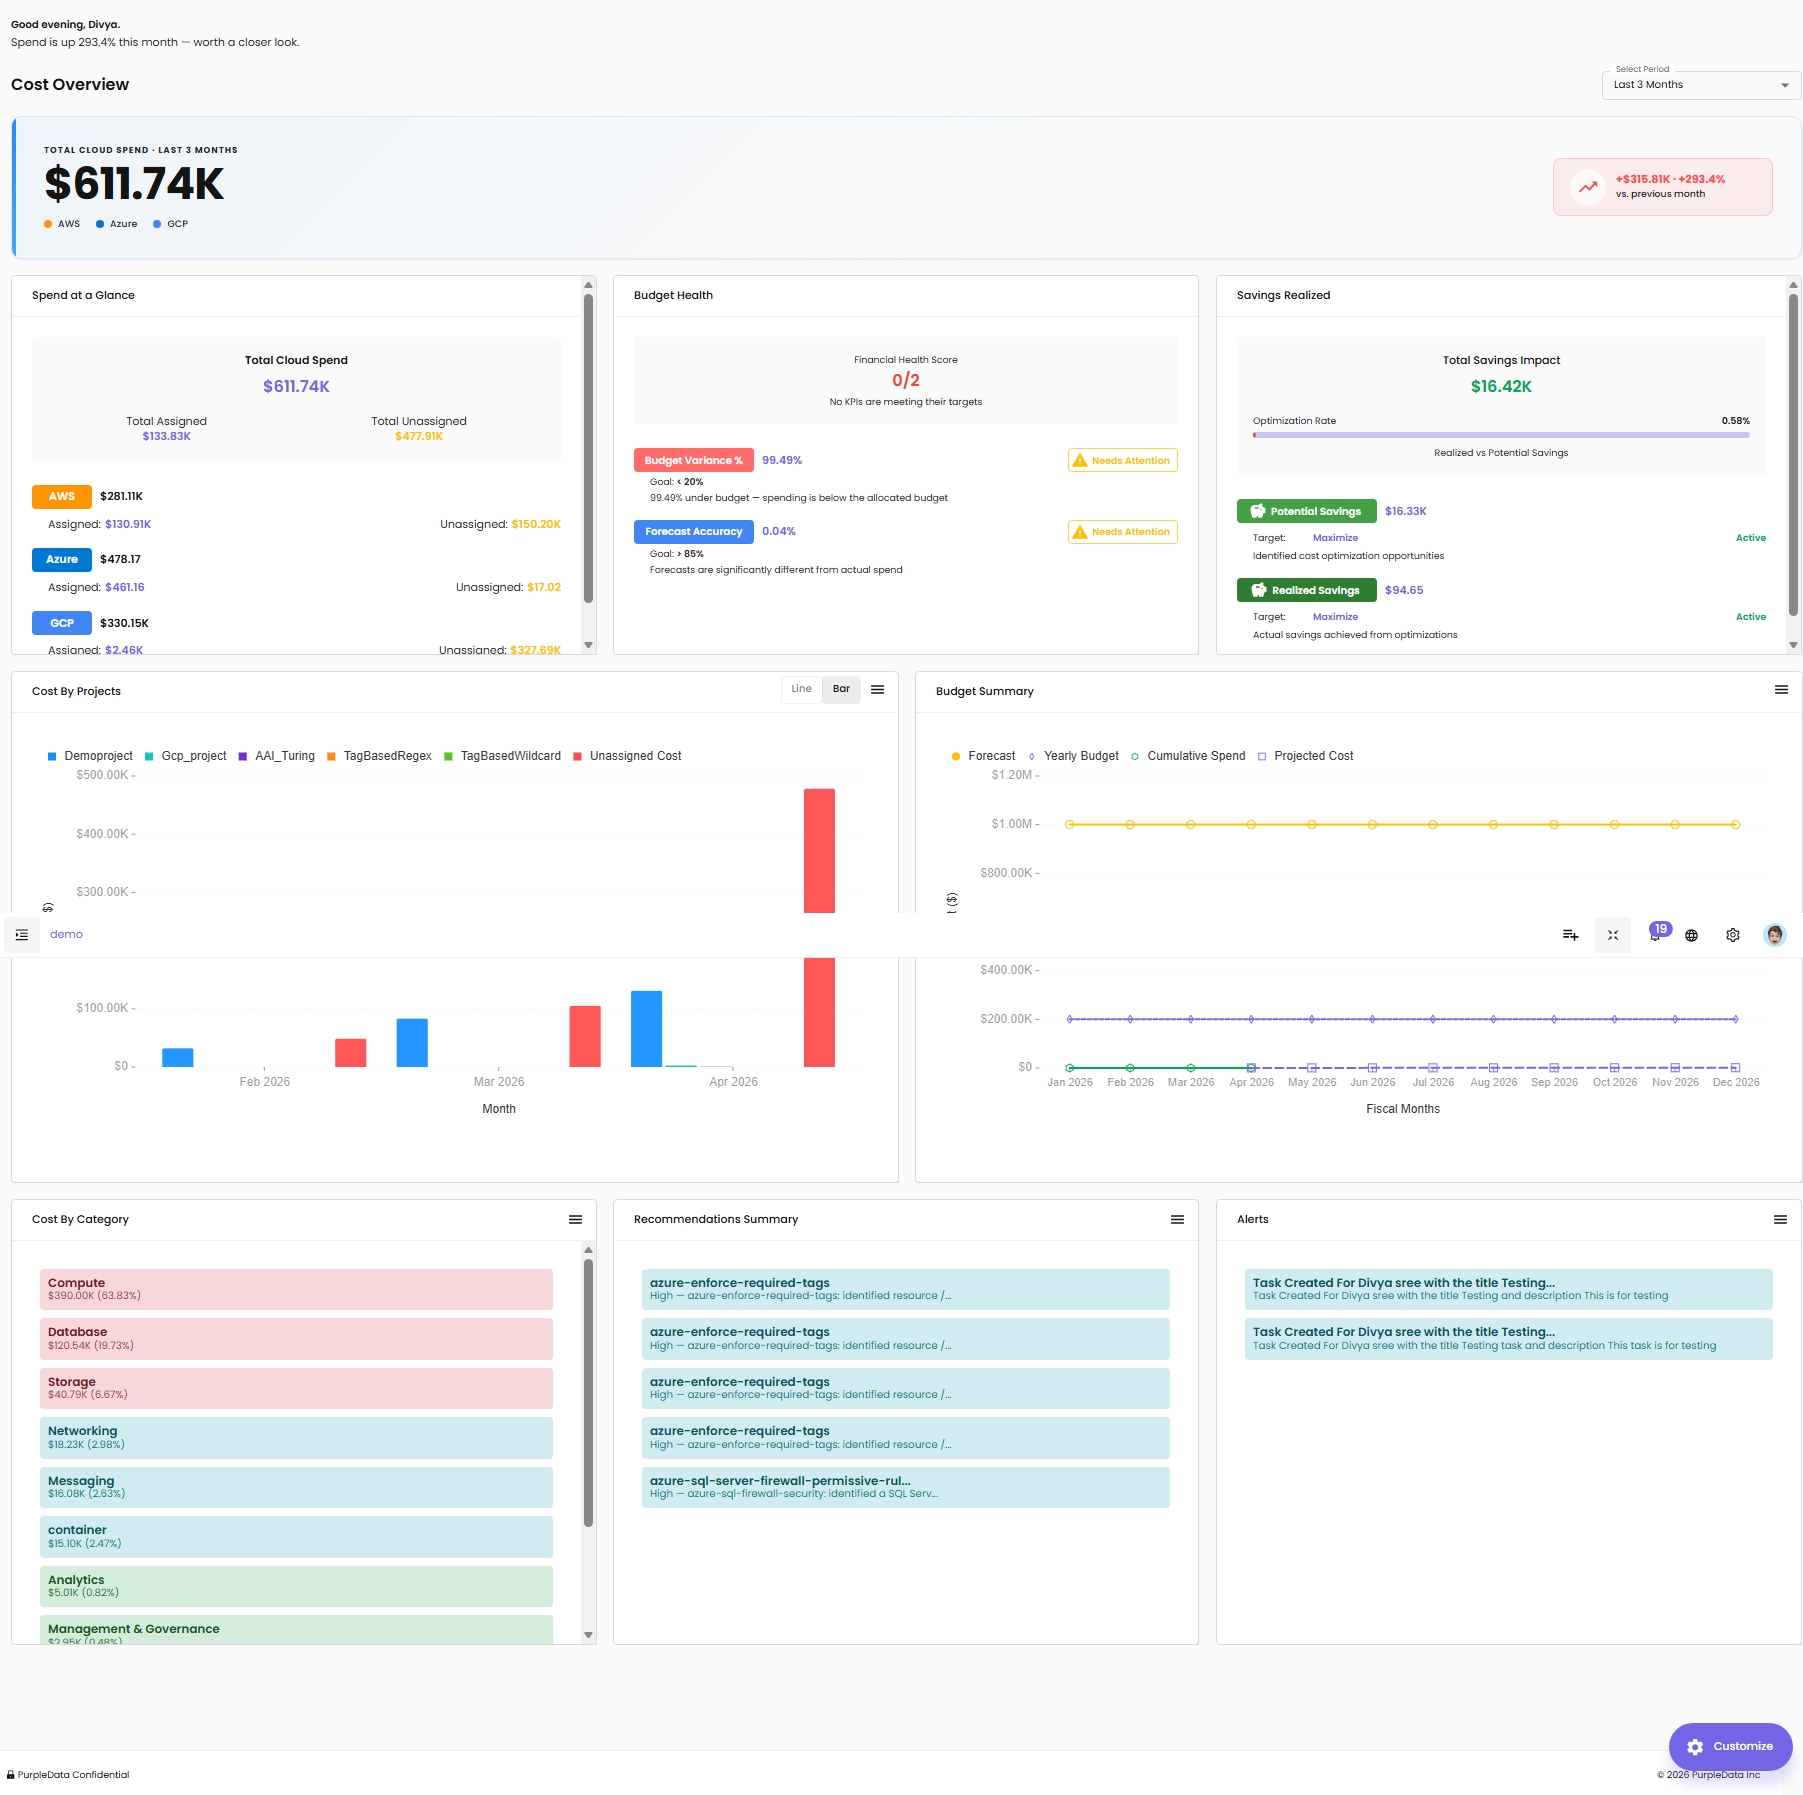
Task: Open the user avatar profile menu
Action: [1775, 935]
